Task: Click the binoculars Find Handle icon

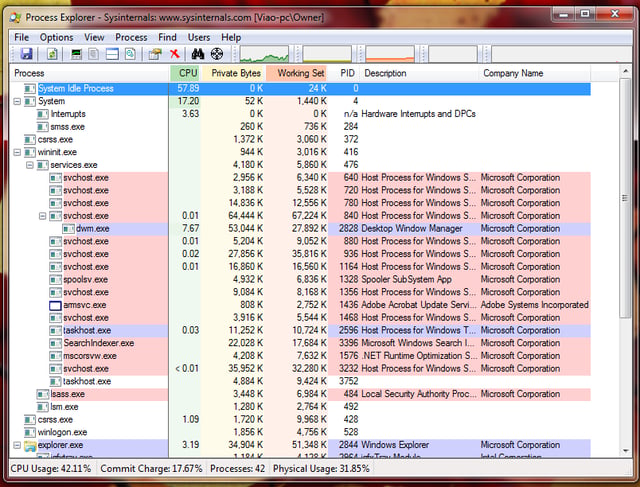Action: pyautogui.click(x=198, y=54)
